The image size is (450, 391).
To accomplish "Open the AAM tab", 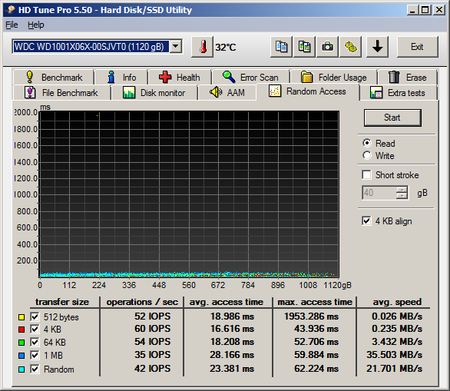I will click(x=227, y=92).
